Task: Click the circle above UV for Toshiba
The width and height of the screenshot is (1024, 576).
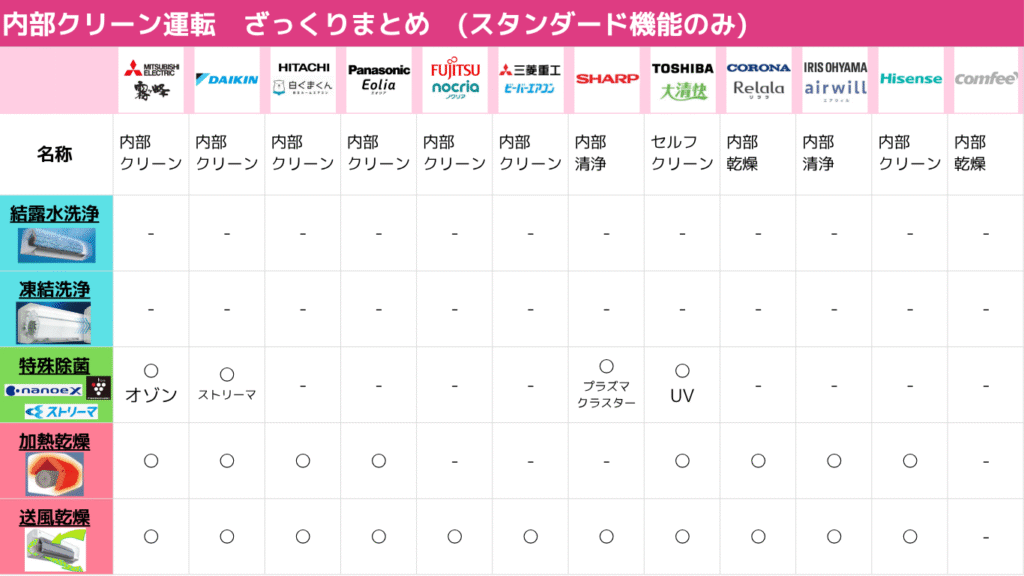Action: coord(682,371)
